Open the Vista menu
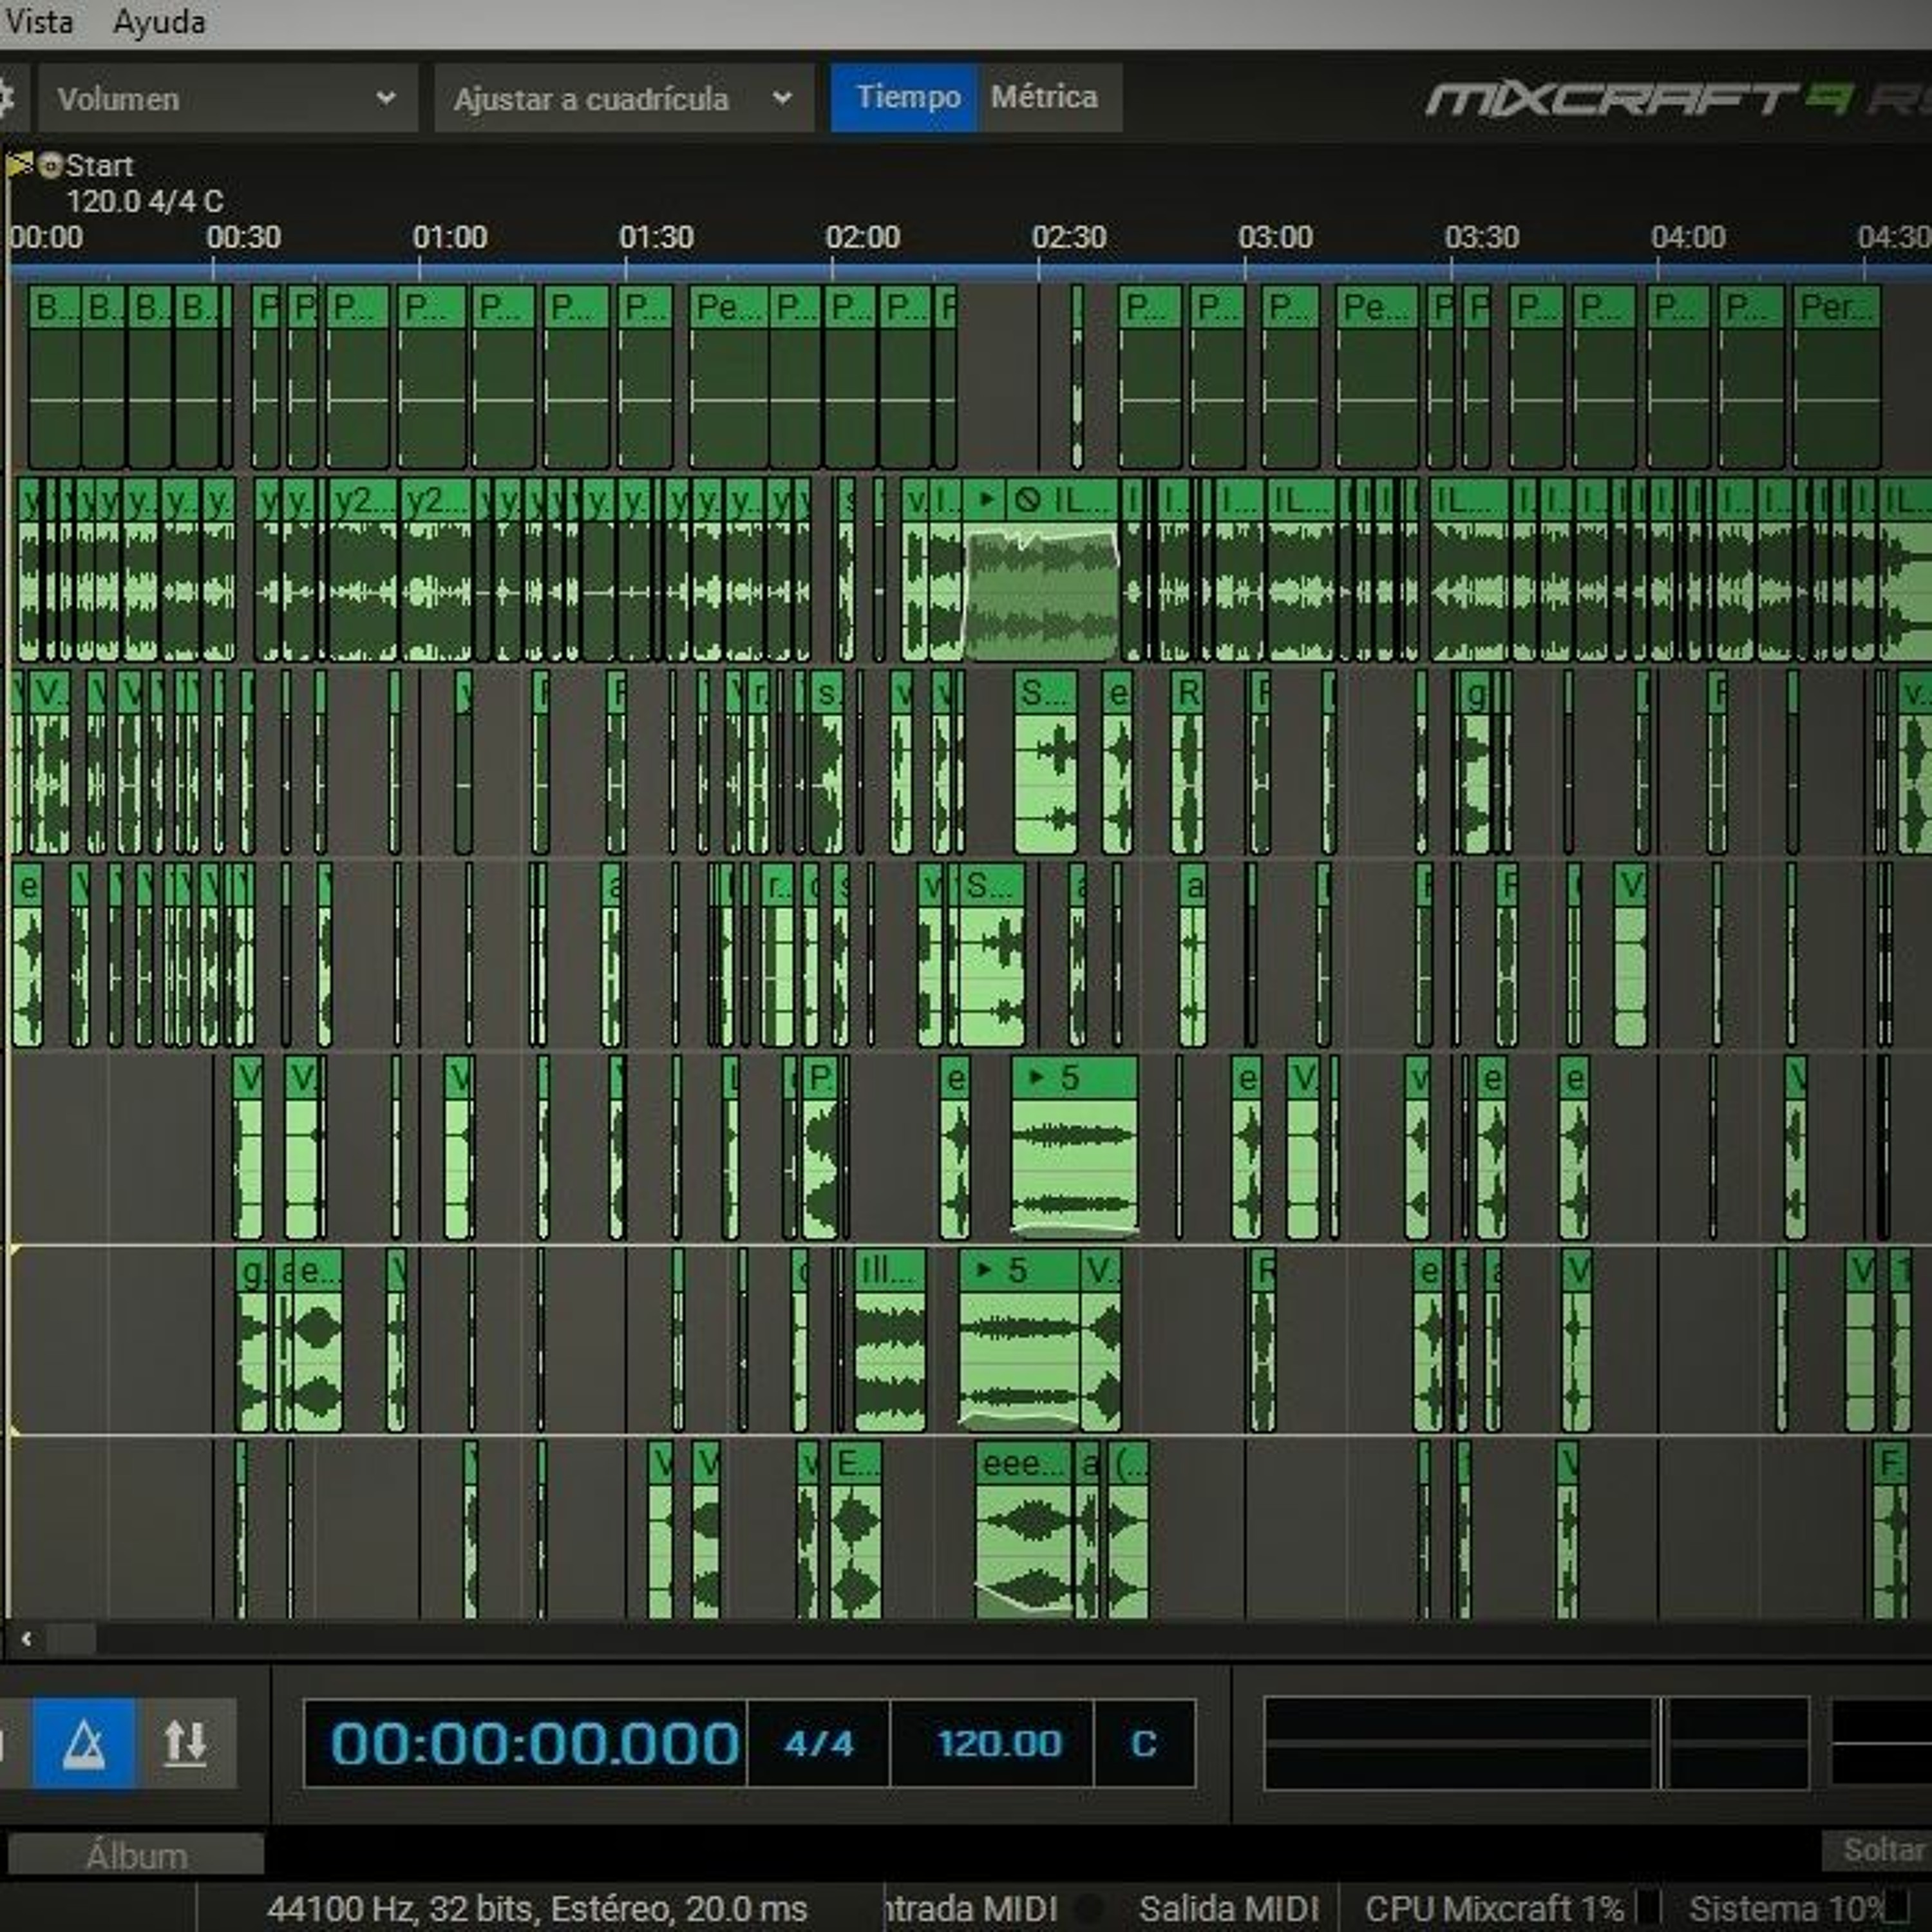 tap(38, 22)
